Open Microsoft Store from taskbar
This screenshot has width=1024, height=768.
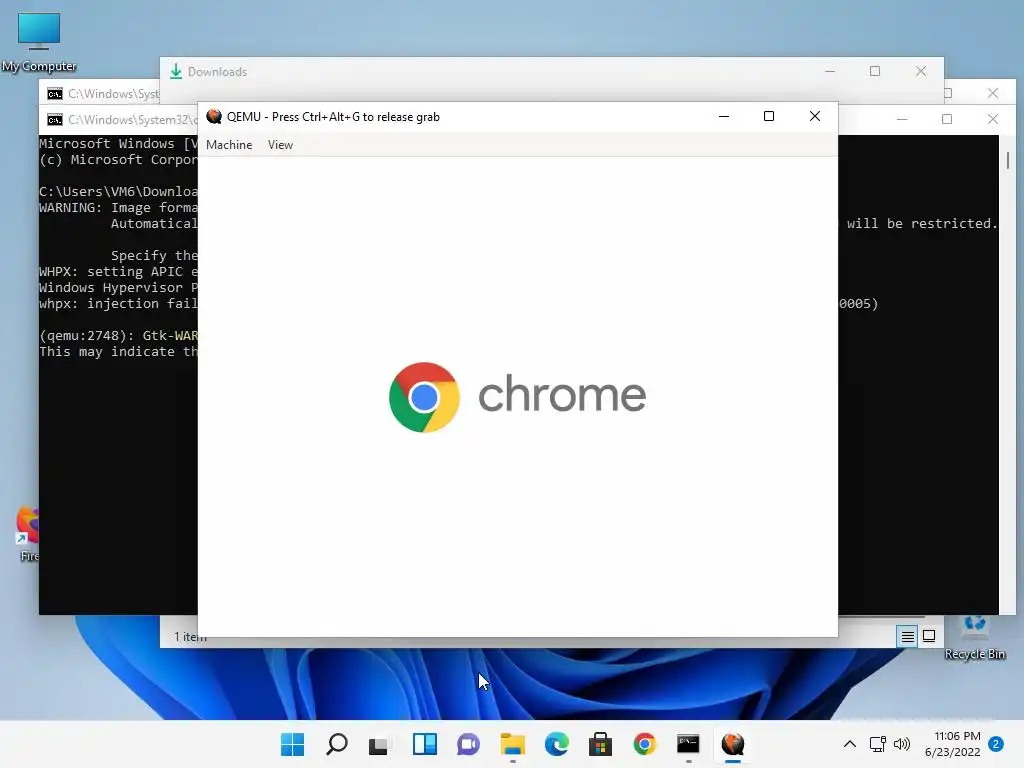click(600, 744)
